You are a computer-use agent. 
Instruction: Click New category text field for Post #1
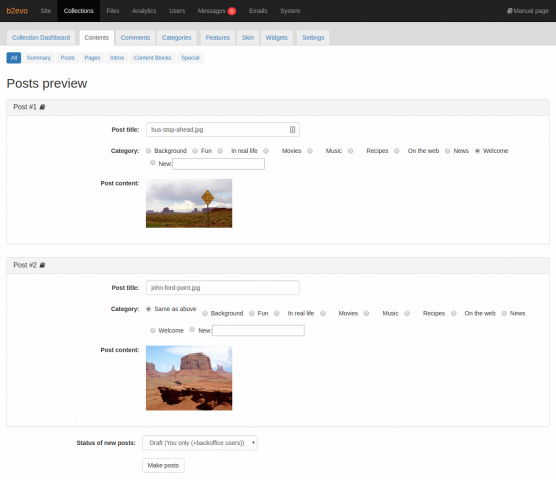point(218,164)
